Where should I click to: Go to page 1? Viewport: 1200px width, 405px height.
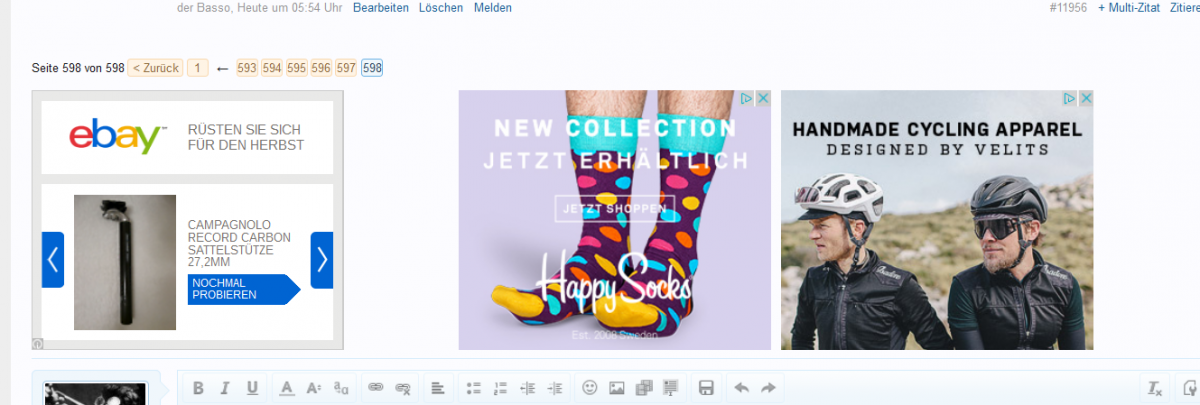[x=198, y=68]
